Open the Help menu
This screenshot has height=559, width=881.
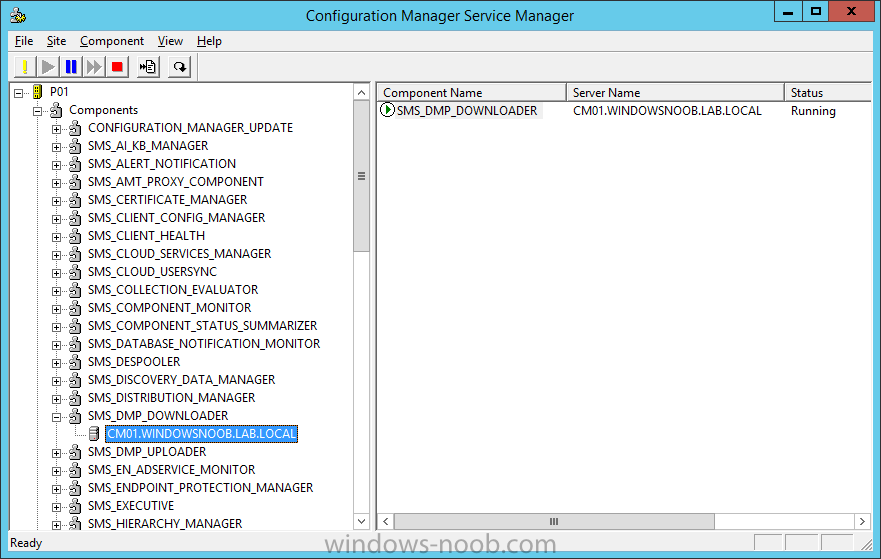pos(209,41)
